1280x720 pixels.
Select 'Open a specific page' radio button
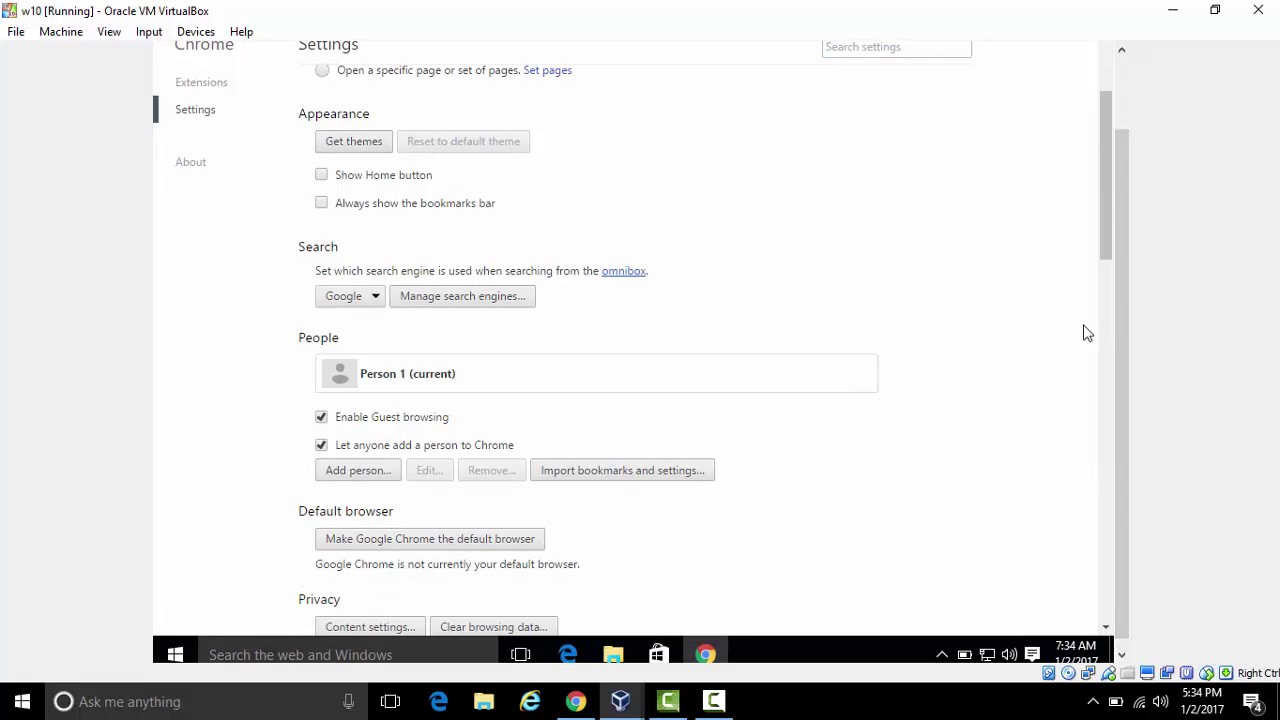pos(322,70)
